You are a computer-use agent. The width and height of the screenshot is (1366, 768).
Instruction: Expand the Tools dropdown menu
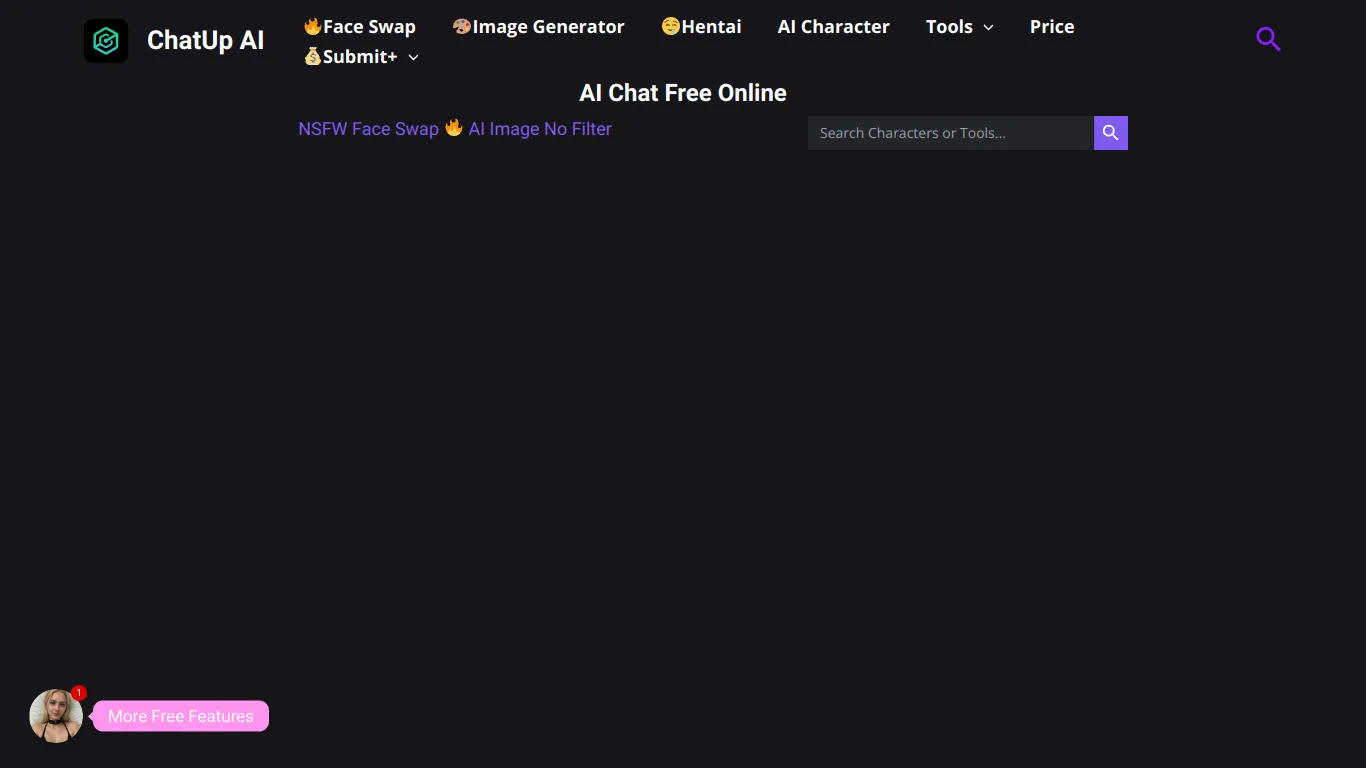959,27
